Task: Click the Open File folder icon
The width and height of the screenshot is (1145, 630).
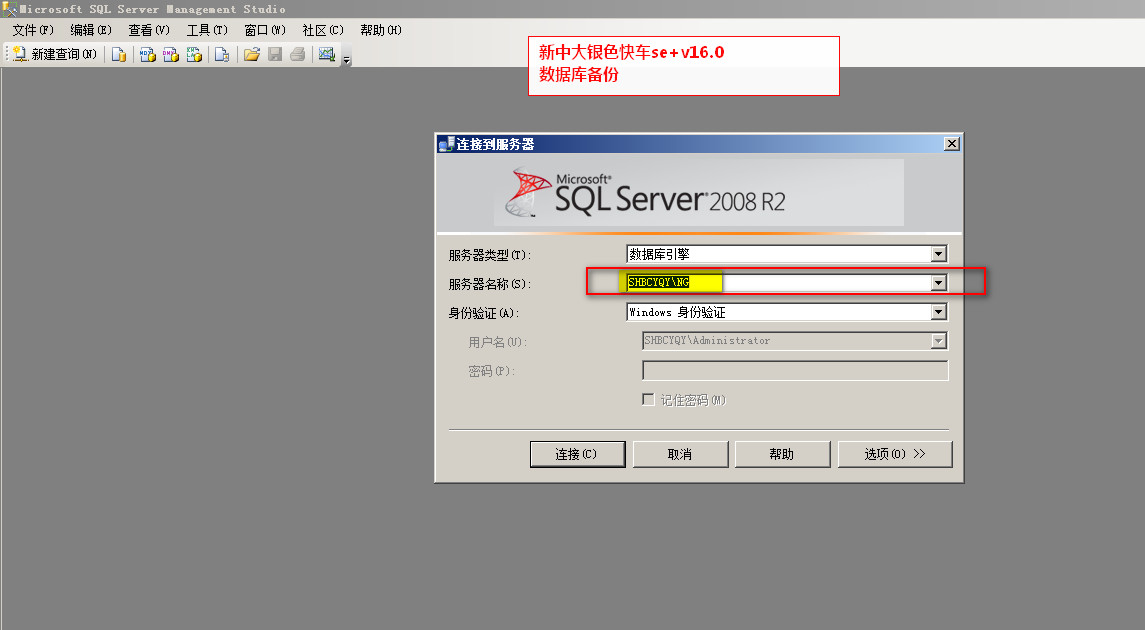Action: coord(252,54)
